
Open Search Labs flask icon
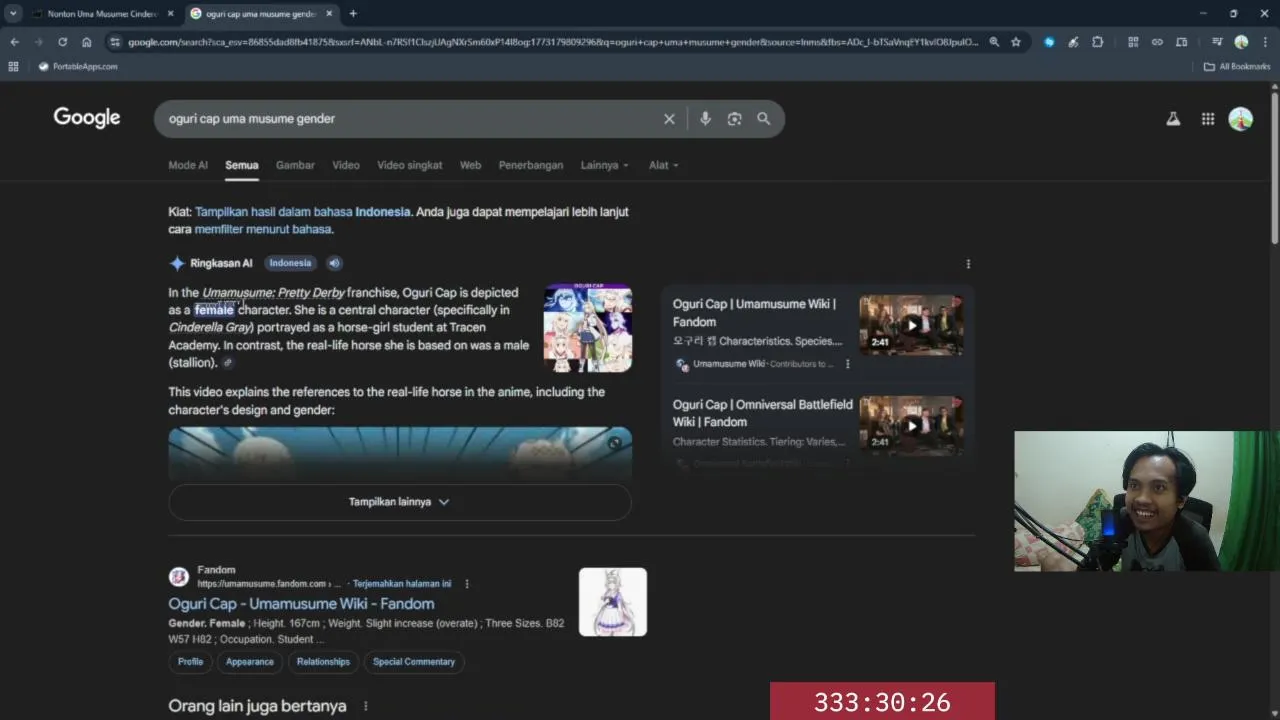click(x=1173, y=119)
